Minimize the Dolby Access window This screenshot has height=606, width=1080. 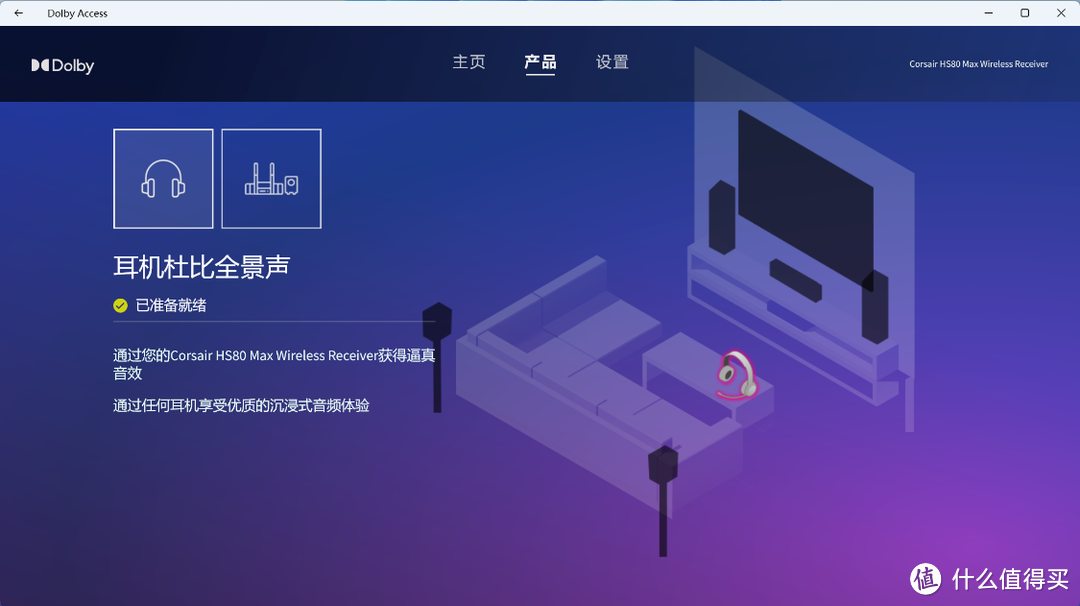tap(988, 13)
